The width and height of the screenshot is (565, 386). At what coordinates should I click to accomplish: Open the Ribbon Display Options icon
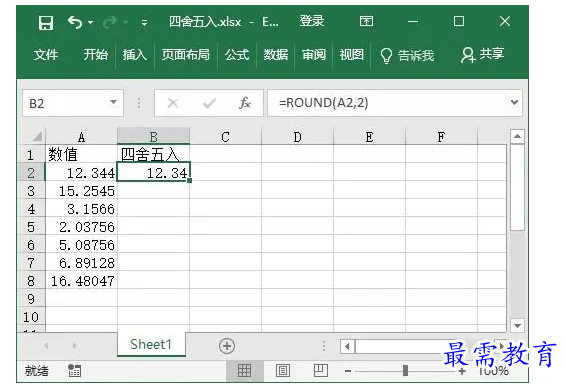[366, 22]
